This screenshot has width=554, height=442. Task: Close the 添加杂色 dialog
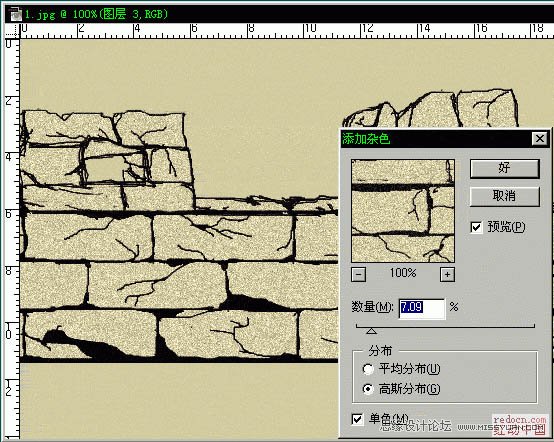(x=540, y=139)
